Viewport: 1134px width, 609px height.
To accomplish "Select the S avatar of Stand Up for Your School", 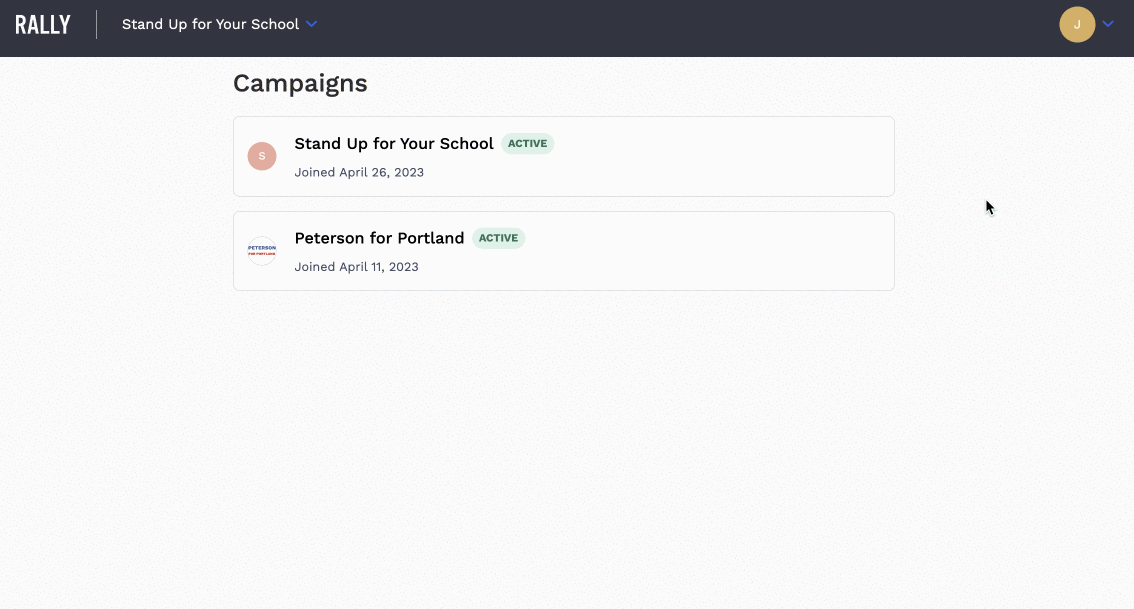I will click(x=262, y=156).
